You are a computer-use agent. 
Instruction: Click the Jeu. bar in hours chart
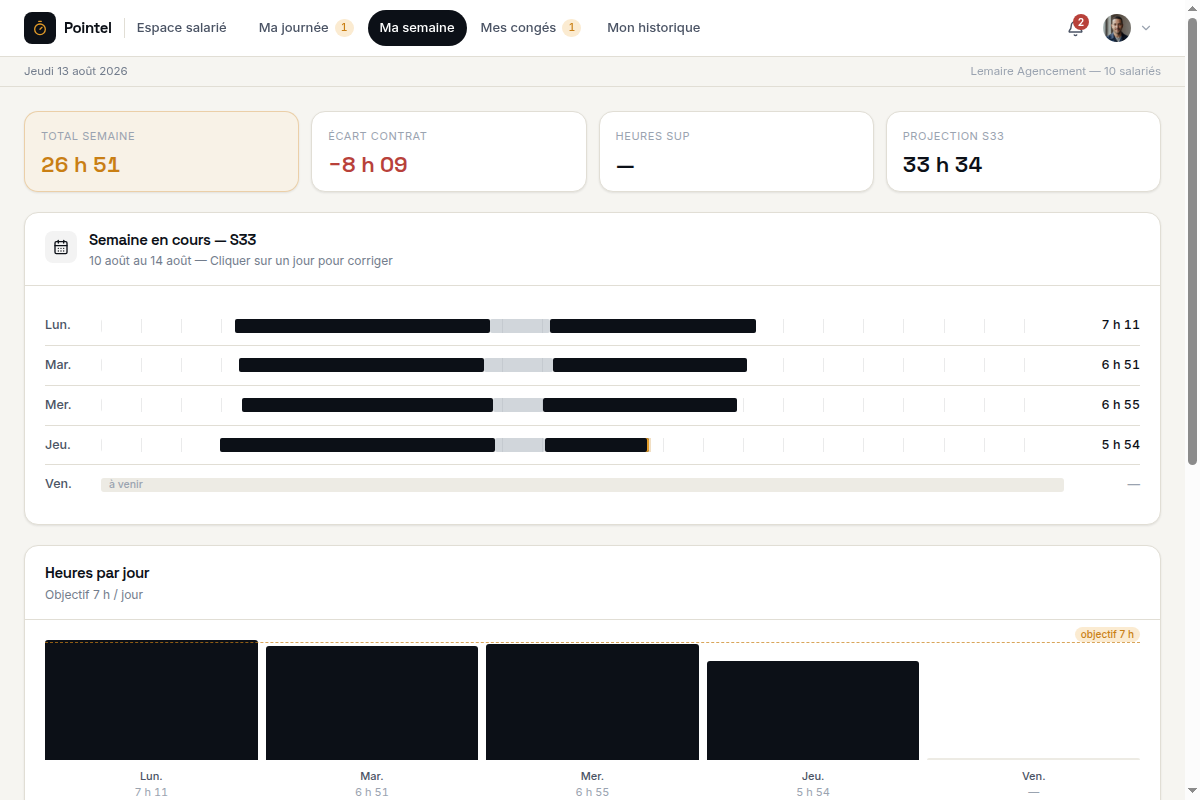813,710
